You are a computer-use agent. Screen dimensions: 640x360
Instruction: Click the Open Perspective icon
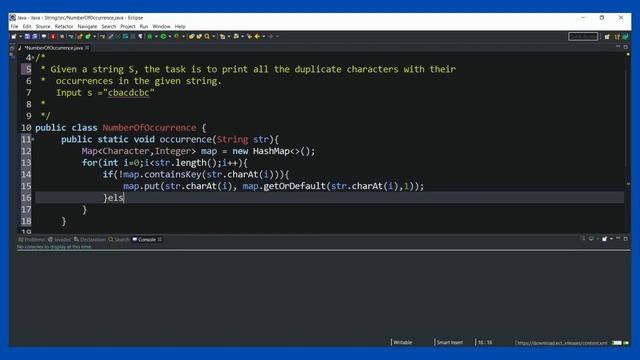[x=607, y=36]
